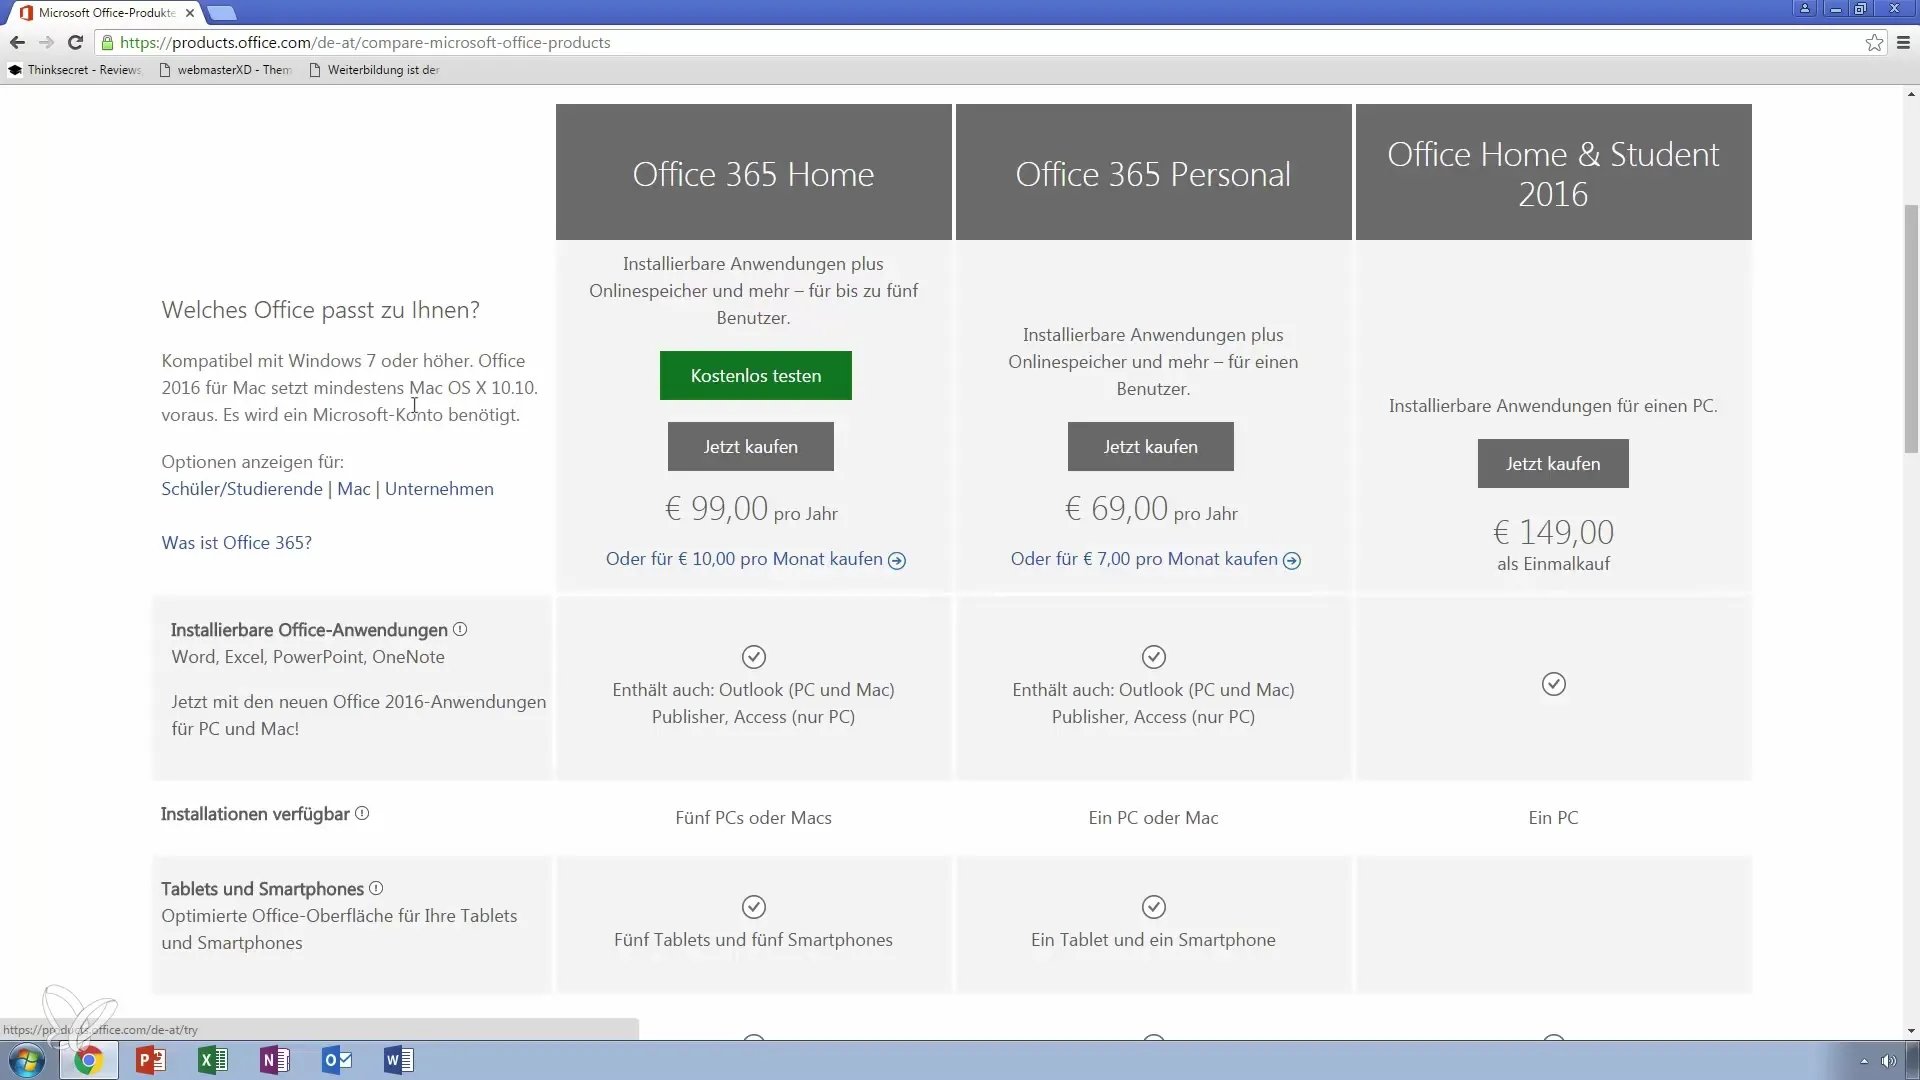The width and height of the screenshot is (1920, 1080).
Task: Click the Welches Office passt zu Ihnen? heading
Action: coord(321,310)
